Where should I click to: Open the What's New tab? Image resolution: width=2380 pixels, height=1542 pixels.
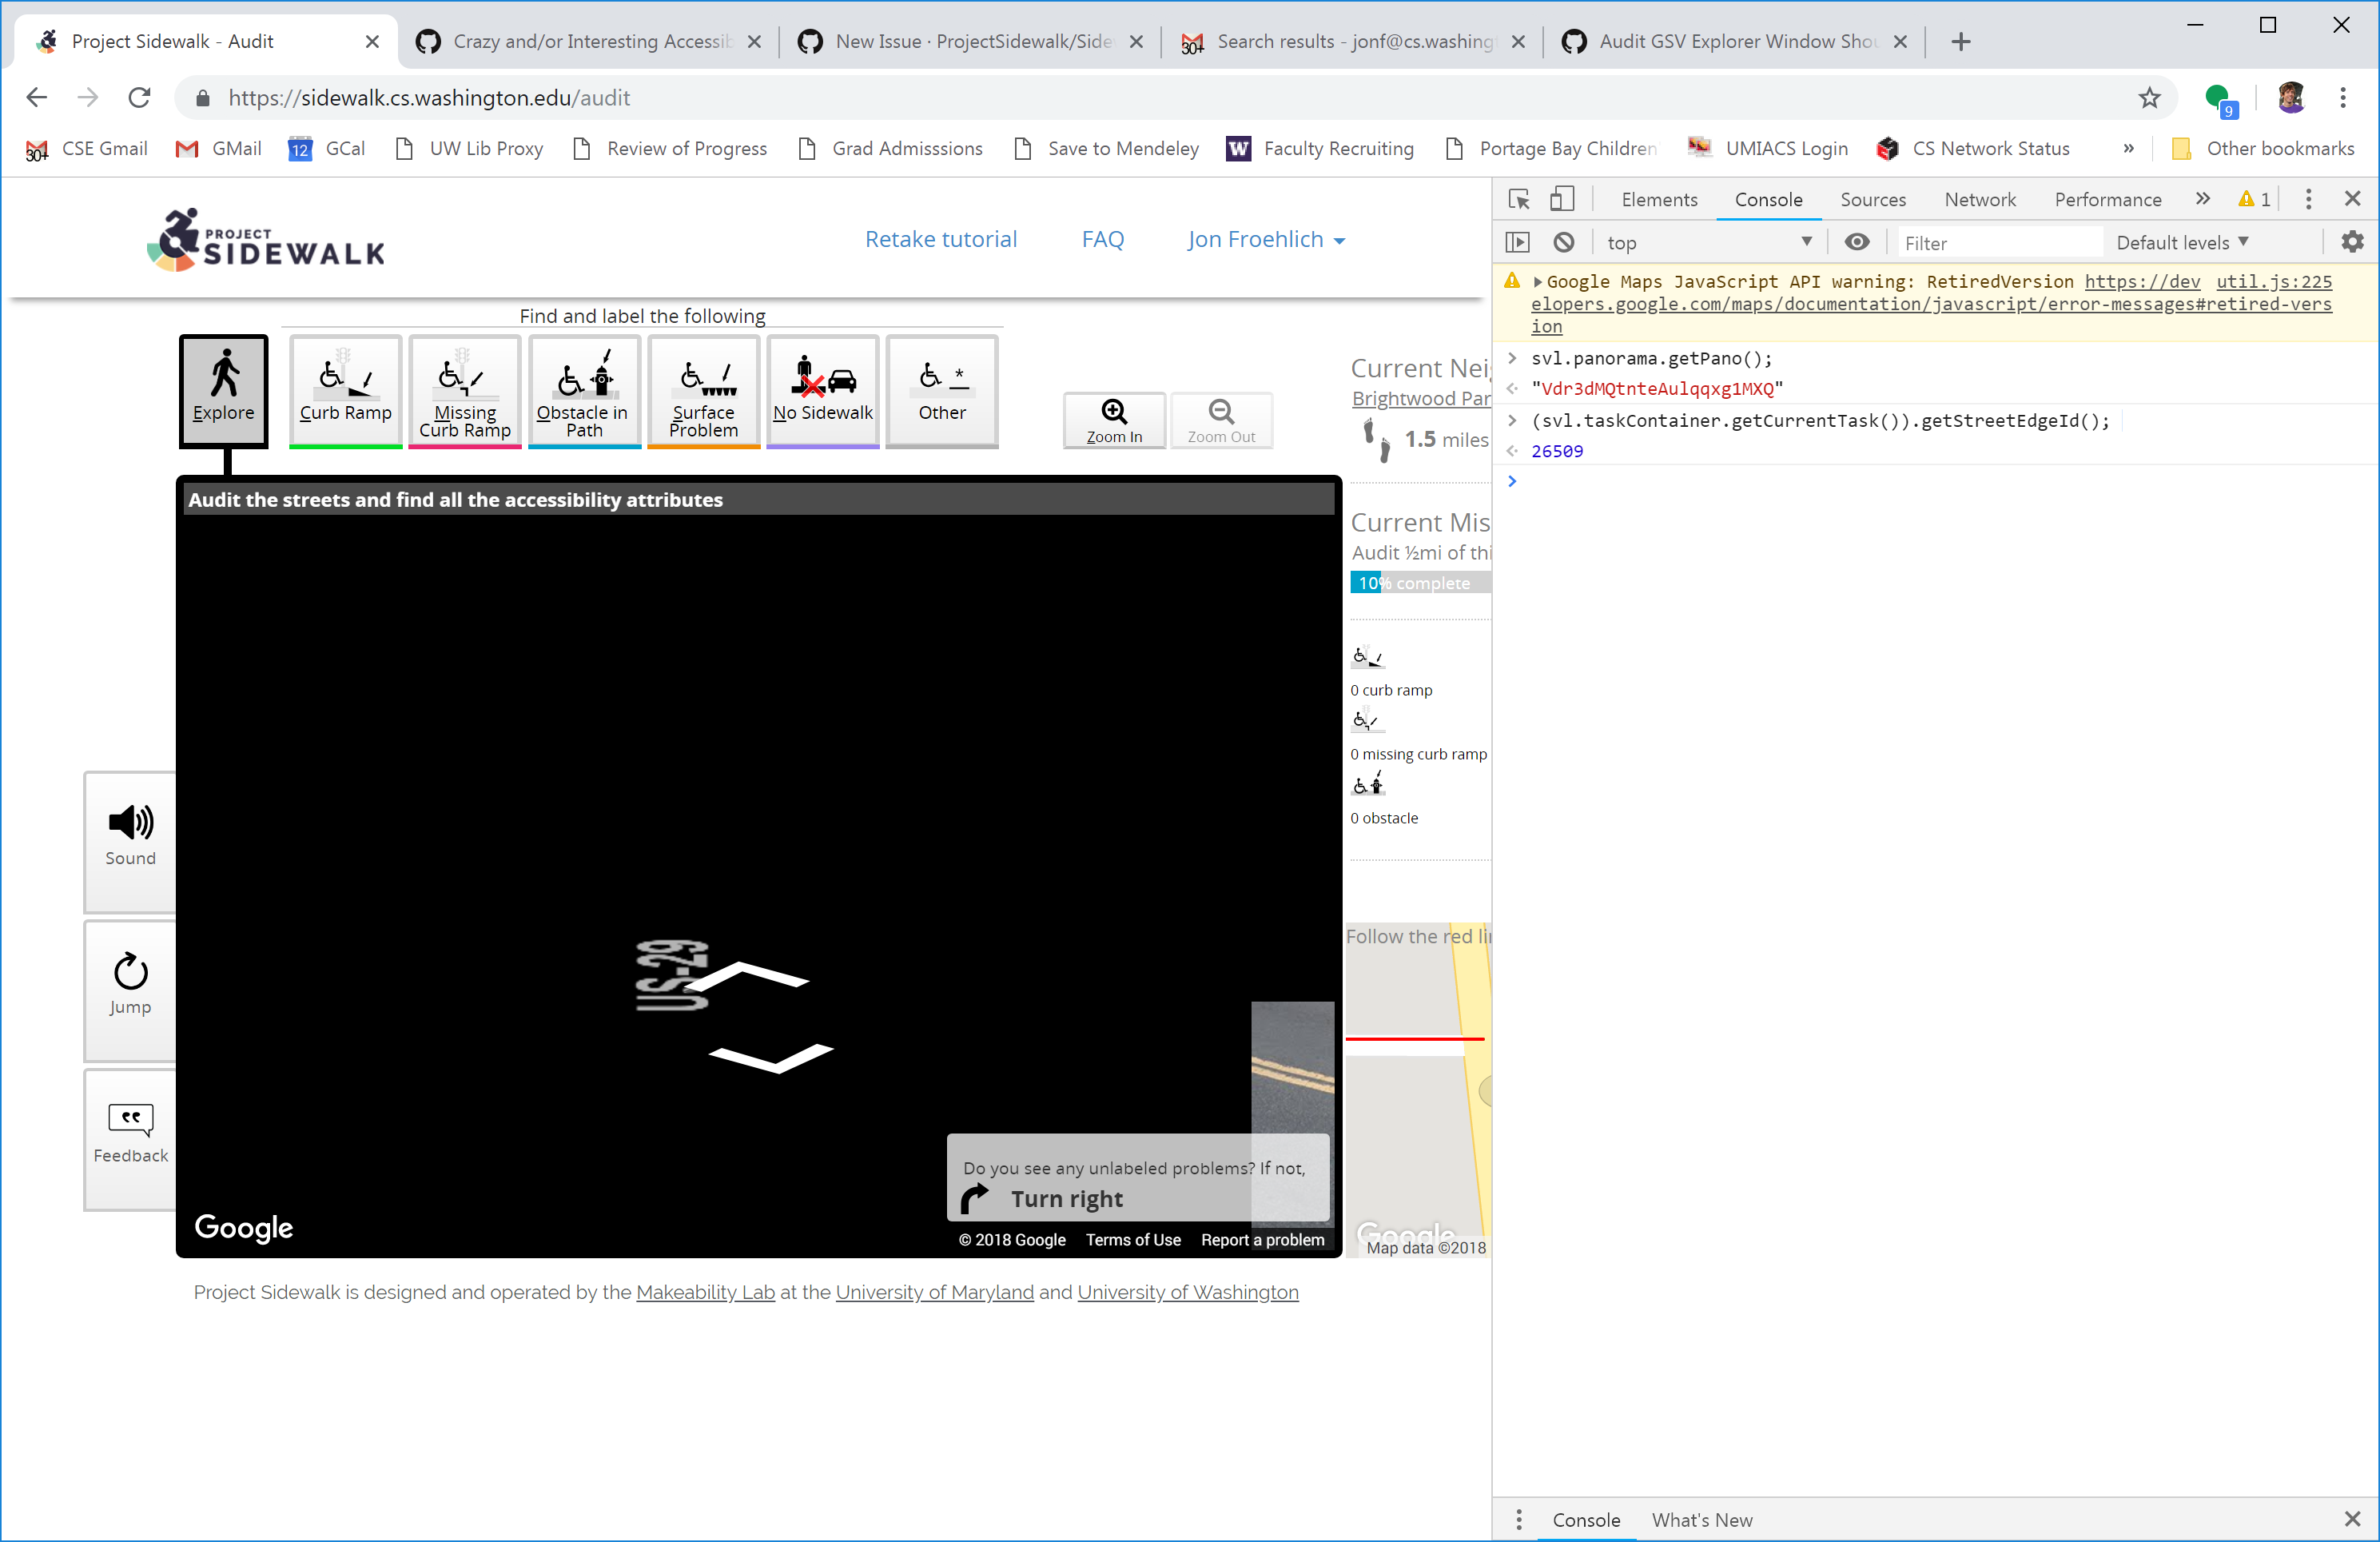[x=1702, y=1519]
